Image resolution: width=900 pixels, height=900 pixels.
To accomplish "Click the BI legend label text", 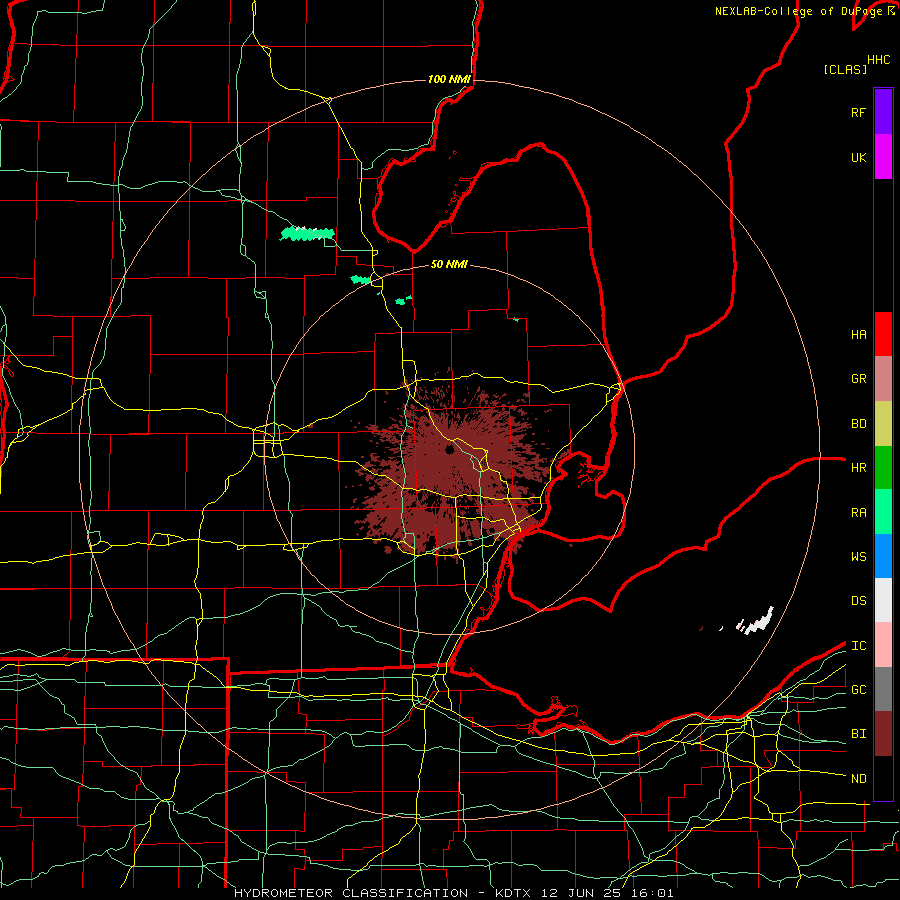I will (x=858, y=734).
